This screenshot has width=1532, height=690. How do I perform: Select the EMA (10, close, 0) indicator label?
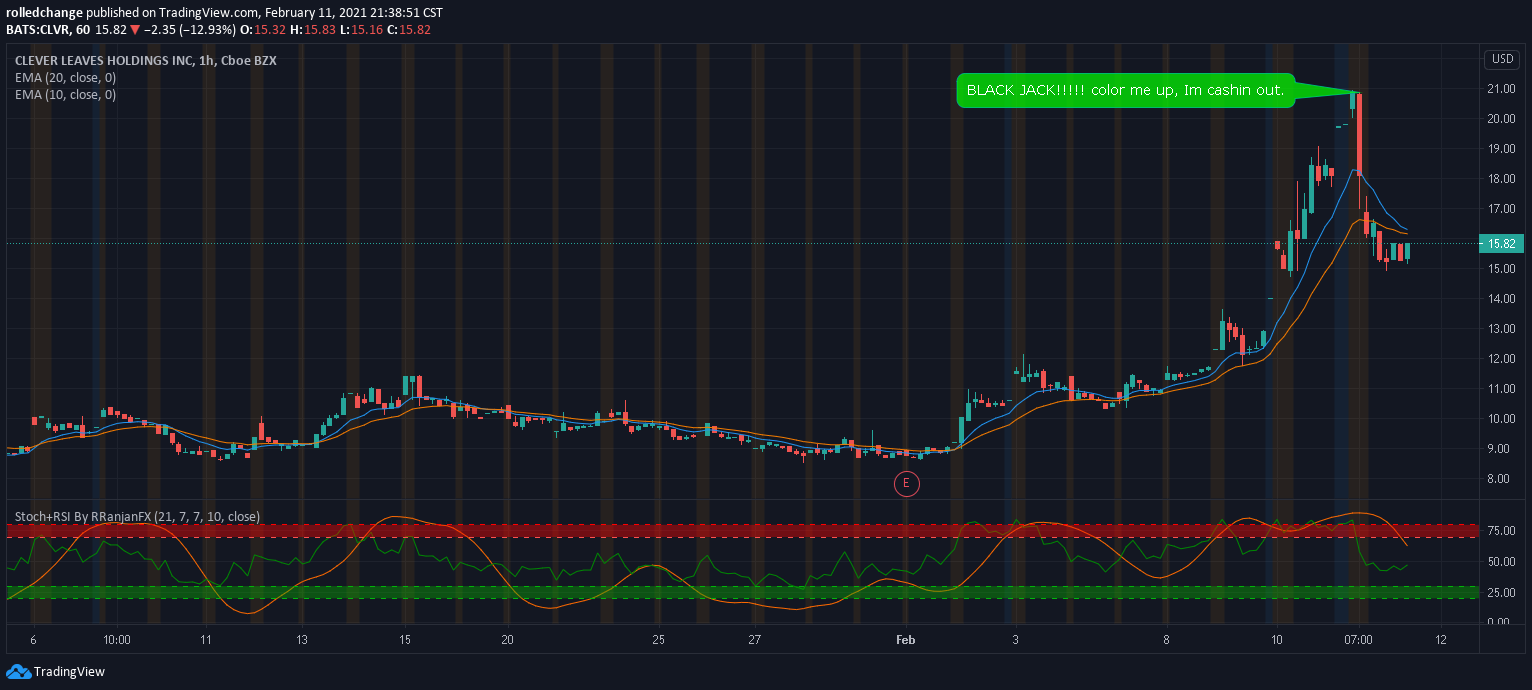[65, 94]
